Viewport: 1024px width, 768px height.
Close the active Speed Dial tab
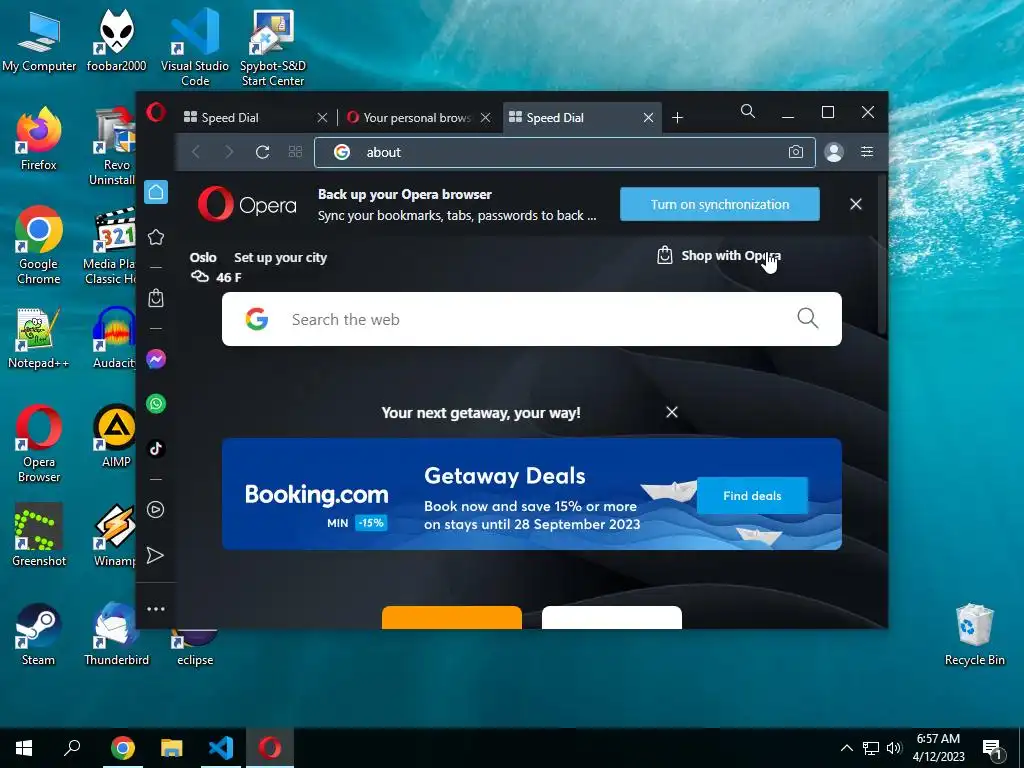[x=648, y=118]
